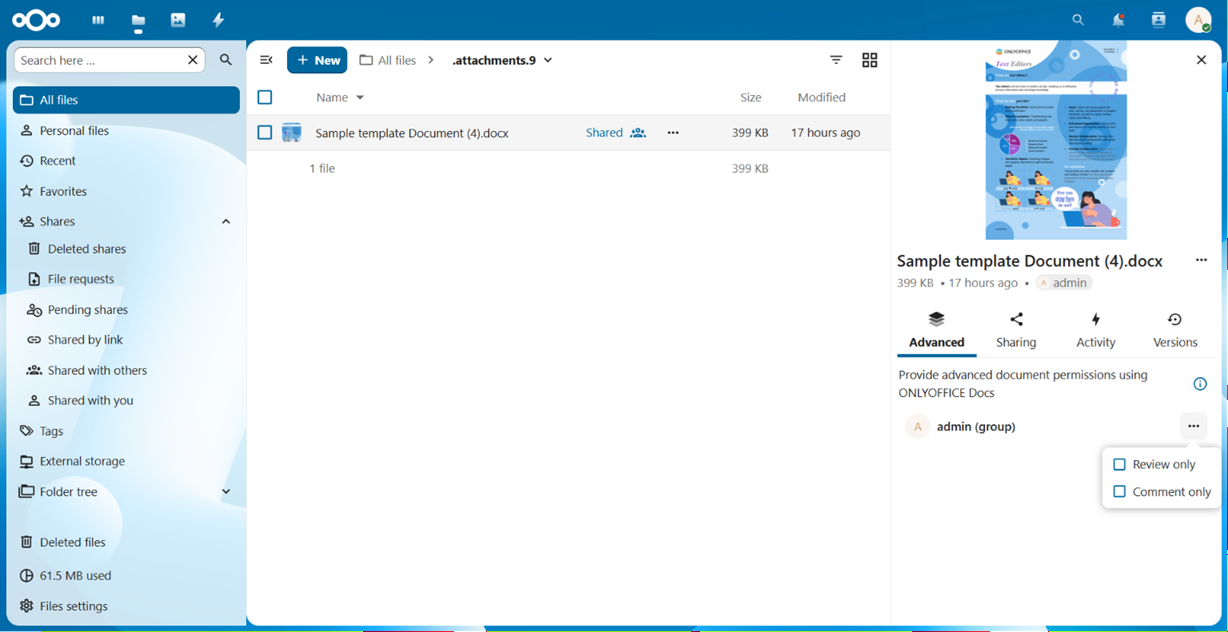
Task: Open the Activity app icon in header
Action: (218, 20)
